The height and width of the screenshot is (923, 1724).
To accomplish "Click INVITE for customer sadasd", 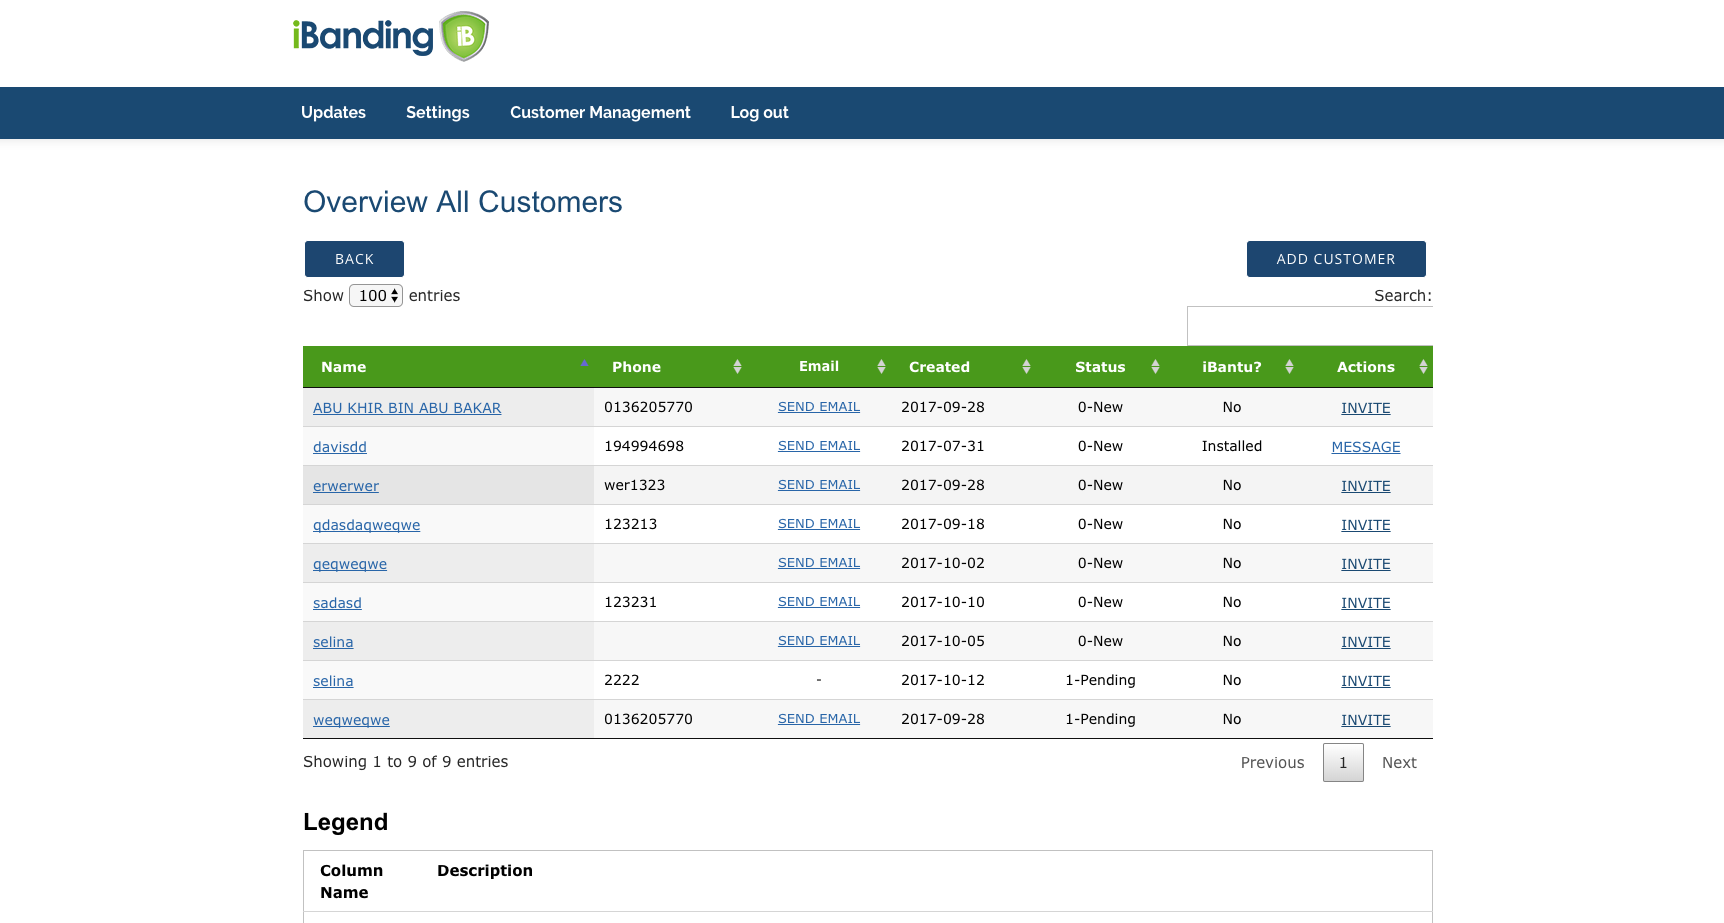I will [x=1366, y=602].
